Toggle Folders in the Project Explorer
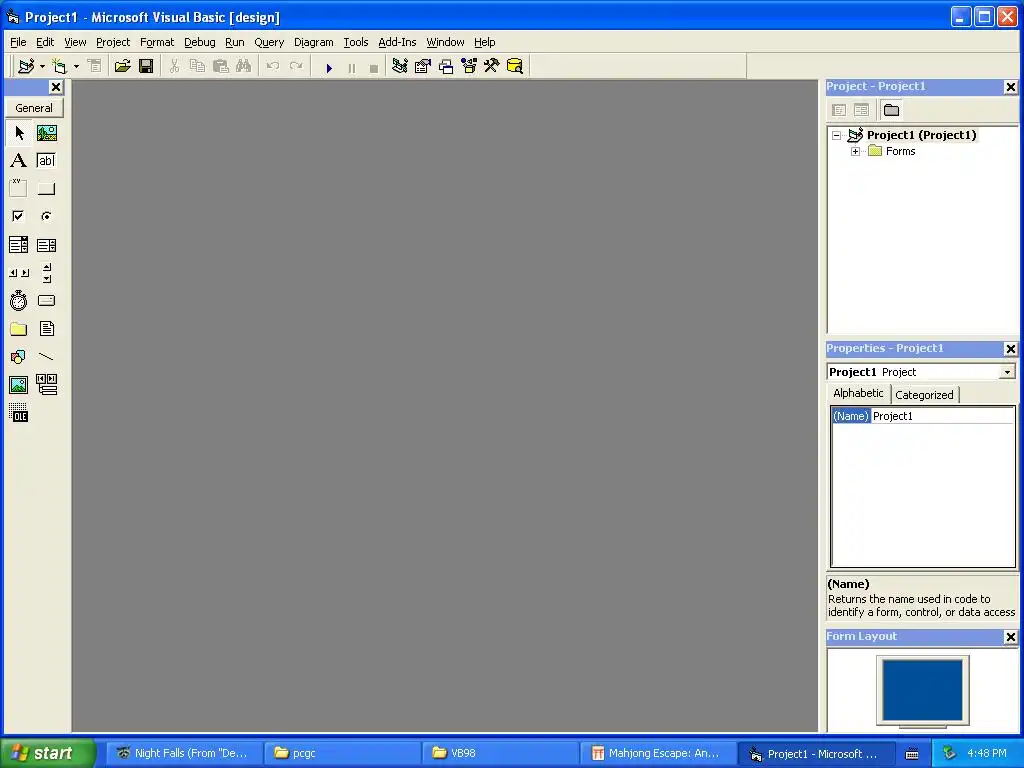This screenshot has width=1024, height=768. [x=891, y=110]
